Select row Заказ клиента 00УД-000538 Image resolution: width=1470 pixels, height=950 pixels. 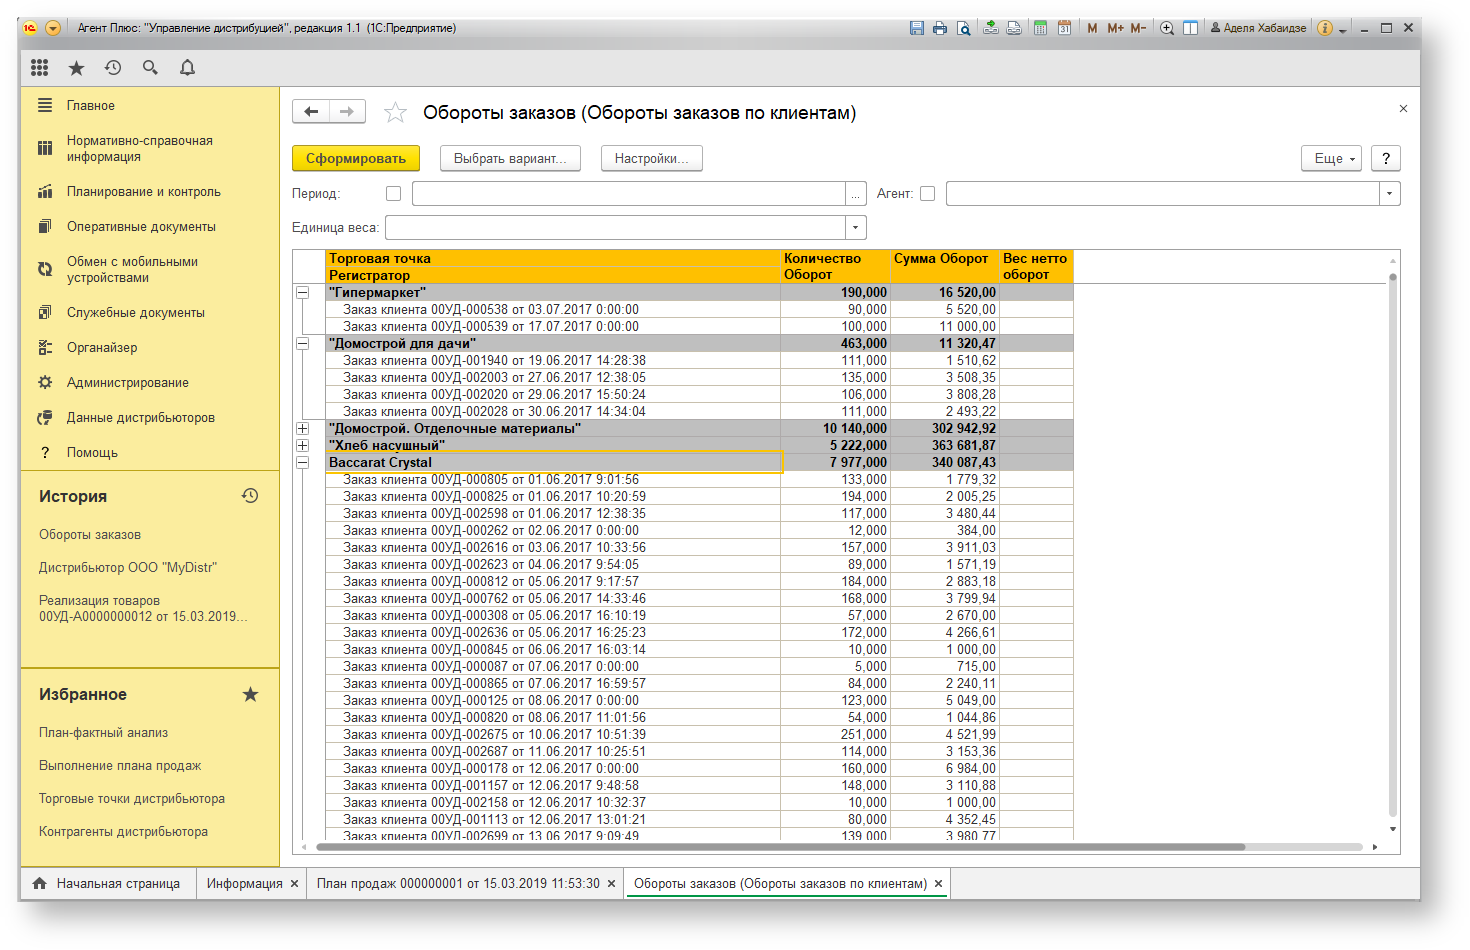552,309
